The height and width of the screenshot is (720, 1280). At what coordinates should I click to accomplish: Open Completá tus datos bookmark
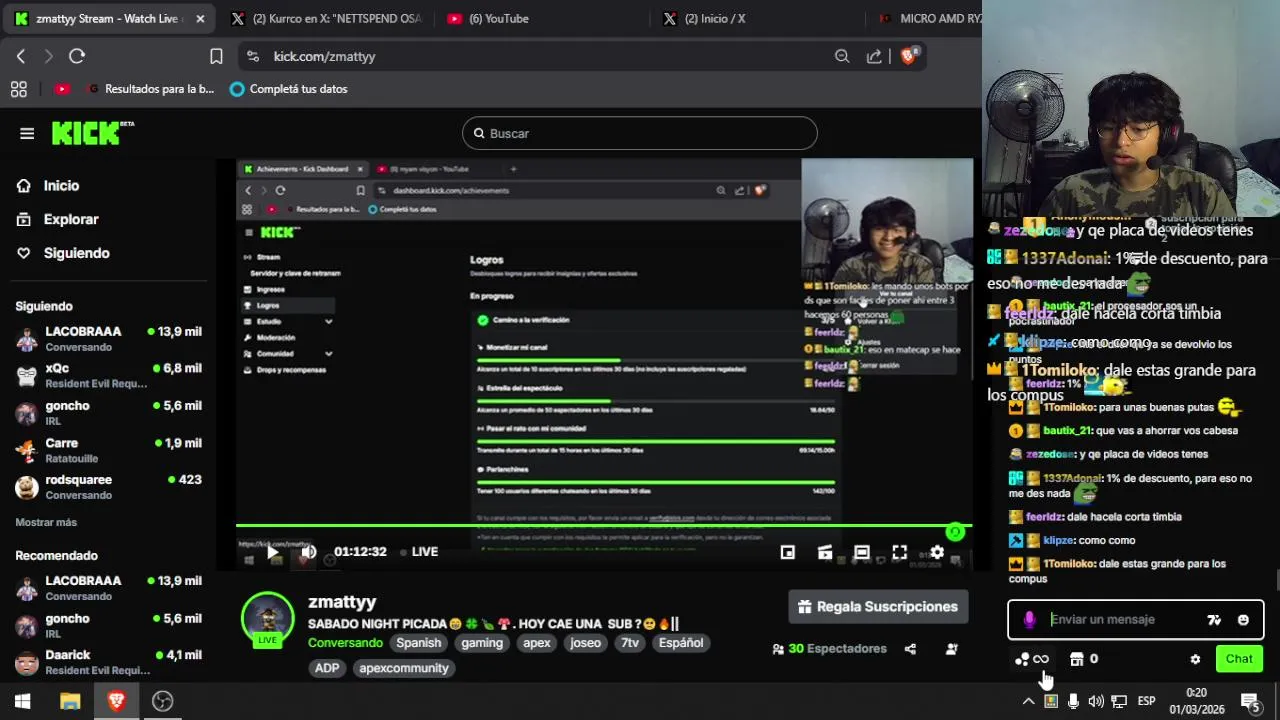(288, 89)
